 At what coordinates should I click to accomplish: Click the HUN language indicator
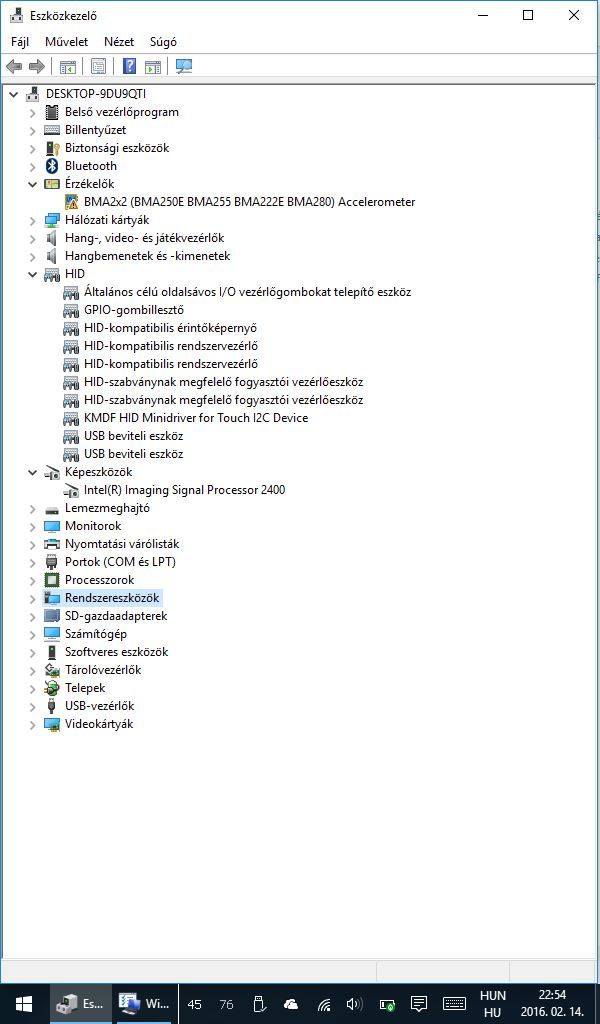coord(493,996)
